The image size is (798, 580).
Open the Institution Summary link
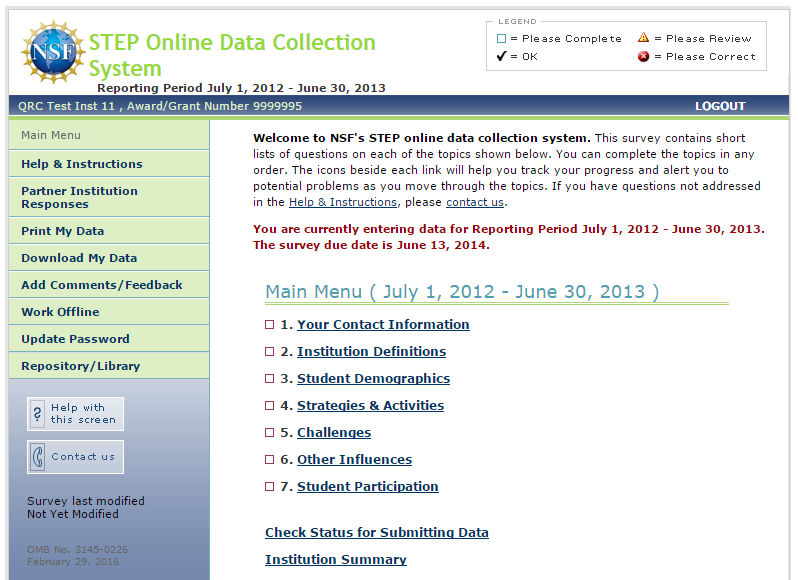[x=336, y=559]
